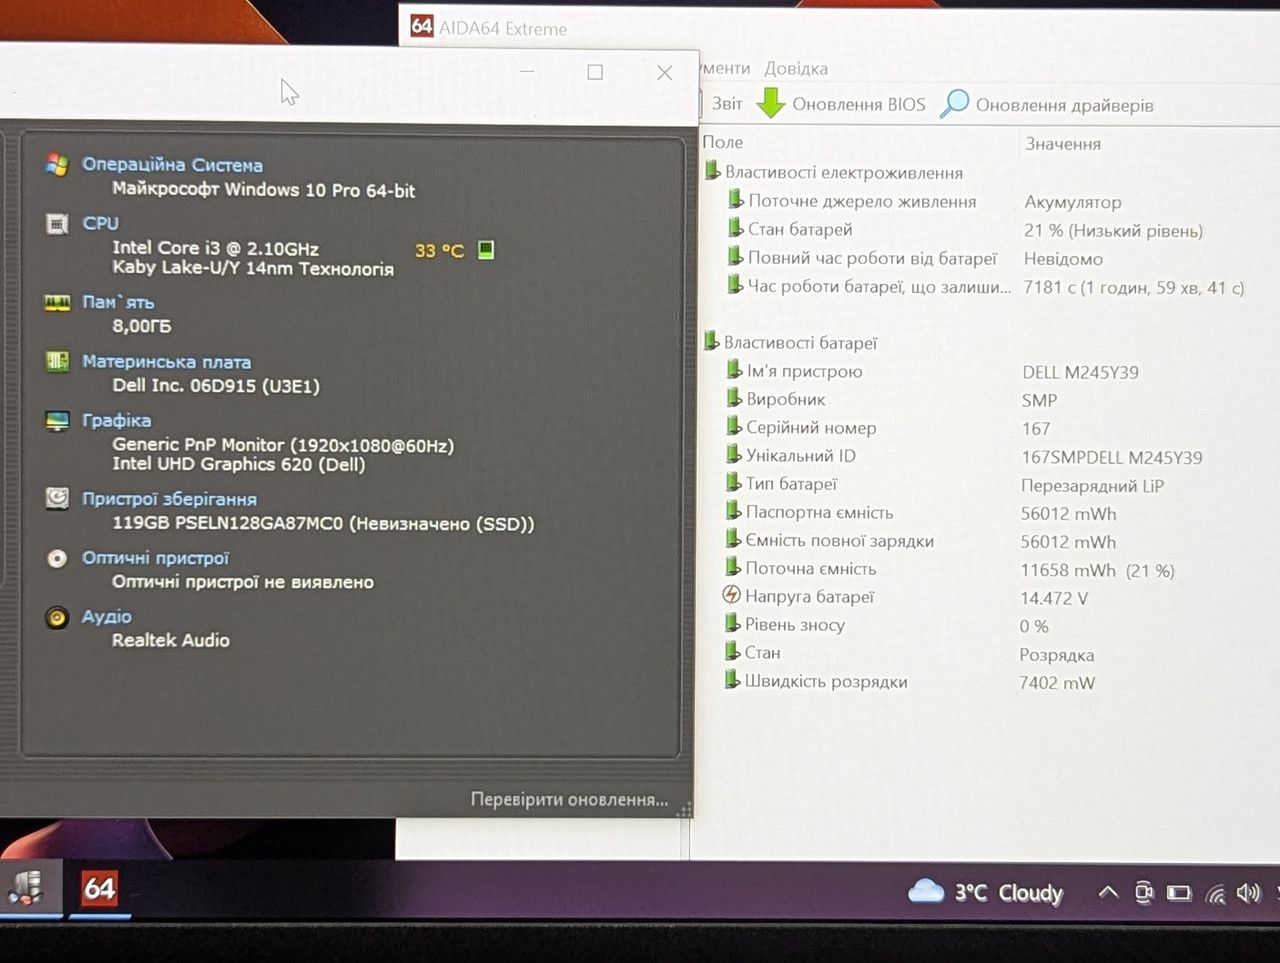Click the Значення column header
The height and width of the screenshot is (963, 1280).
[1063, 144]
